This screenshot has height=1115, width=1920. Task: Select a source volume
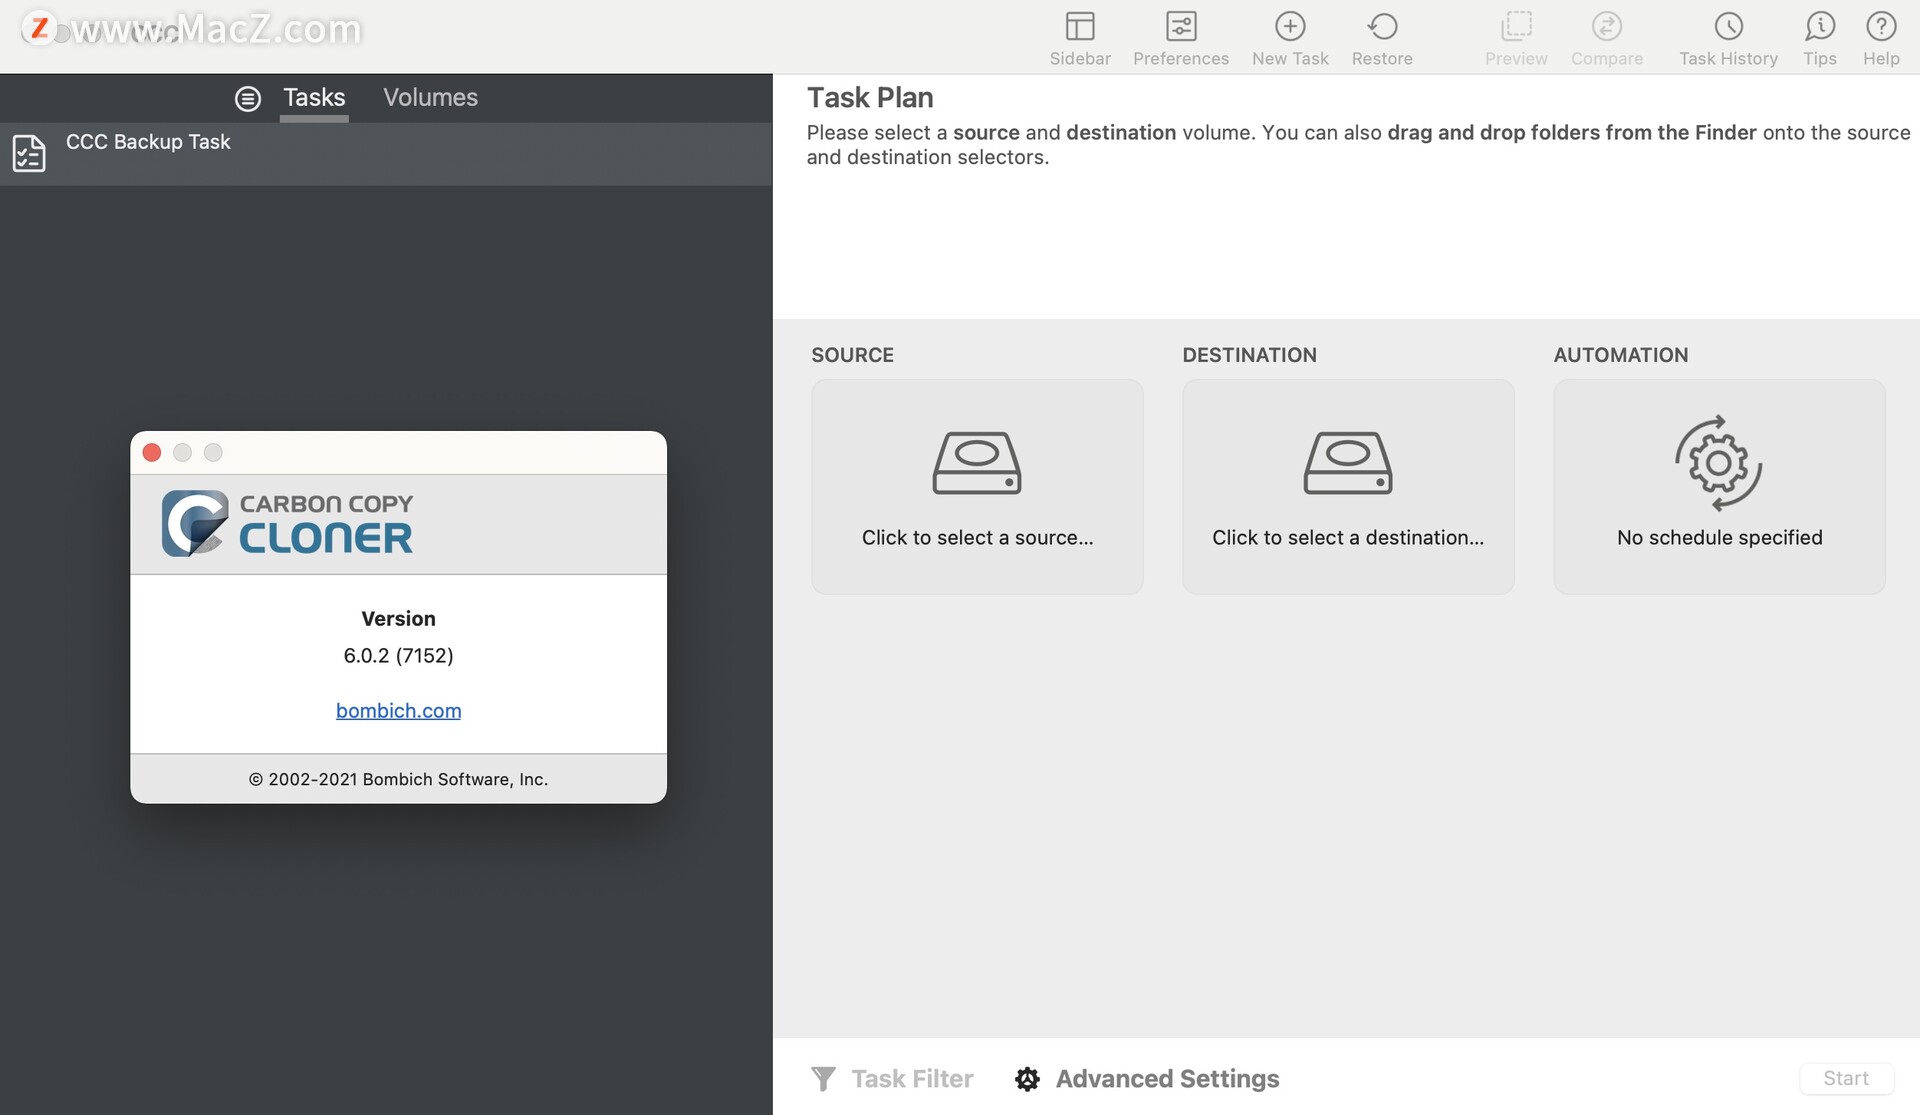[x=978, y=486]
